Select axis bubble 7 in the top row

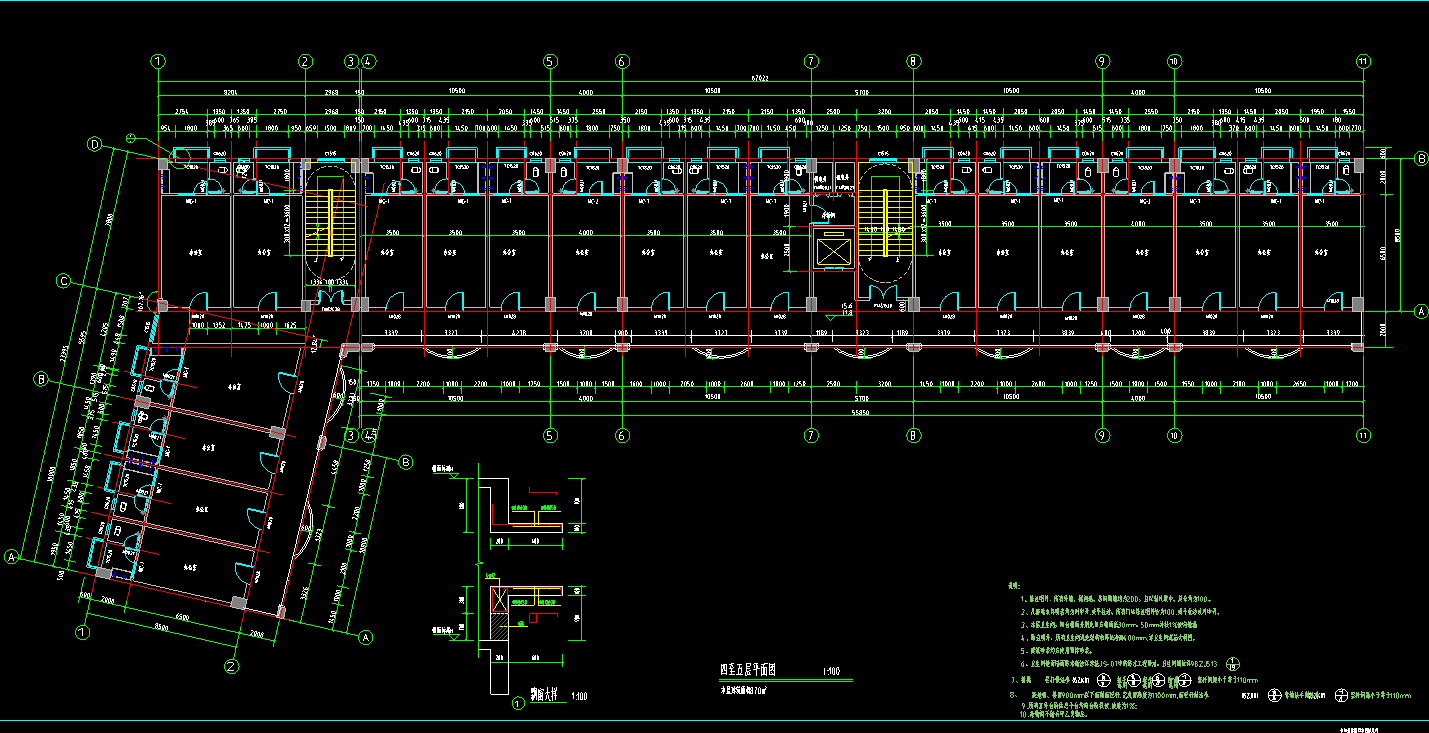point(811,61)
